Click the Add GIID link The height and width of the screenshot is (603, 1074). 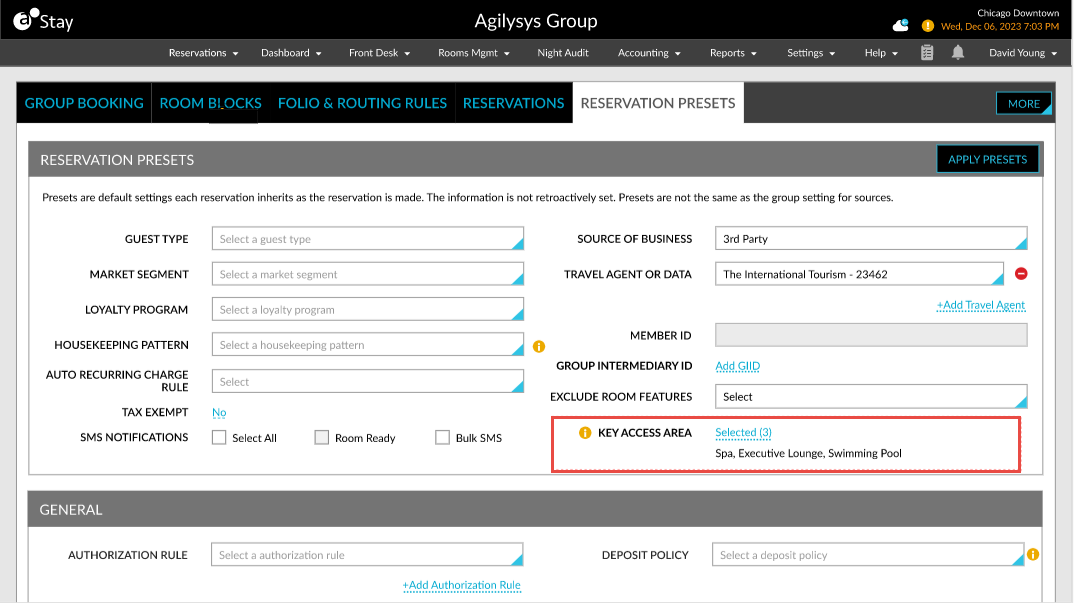pyautogui.click(x=738, y=366)
